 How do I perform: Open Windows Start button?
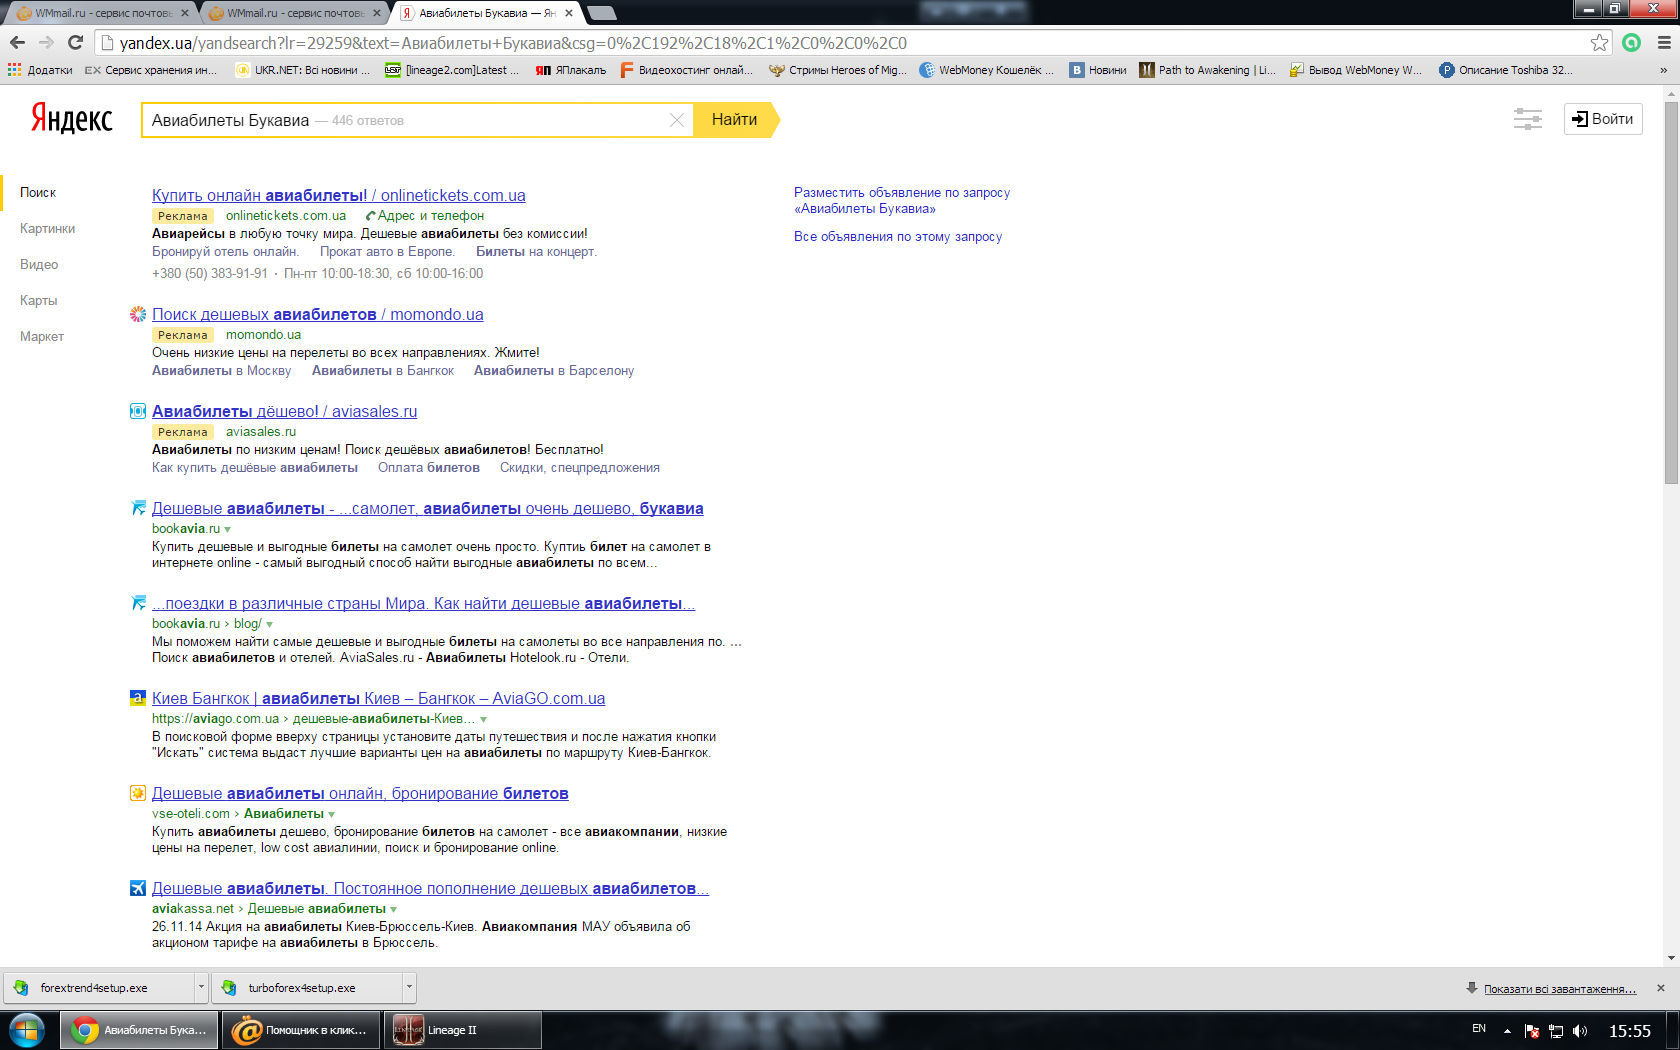(26, 1030)
